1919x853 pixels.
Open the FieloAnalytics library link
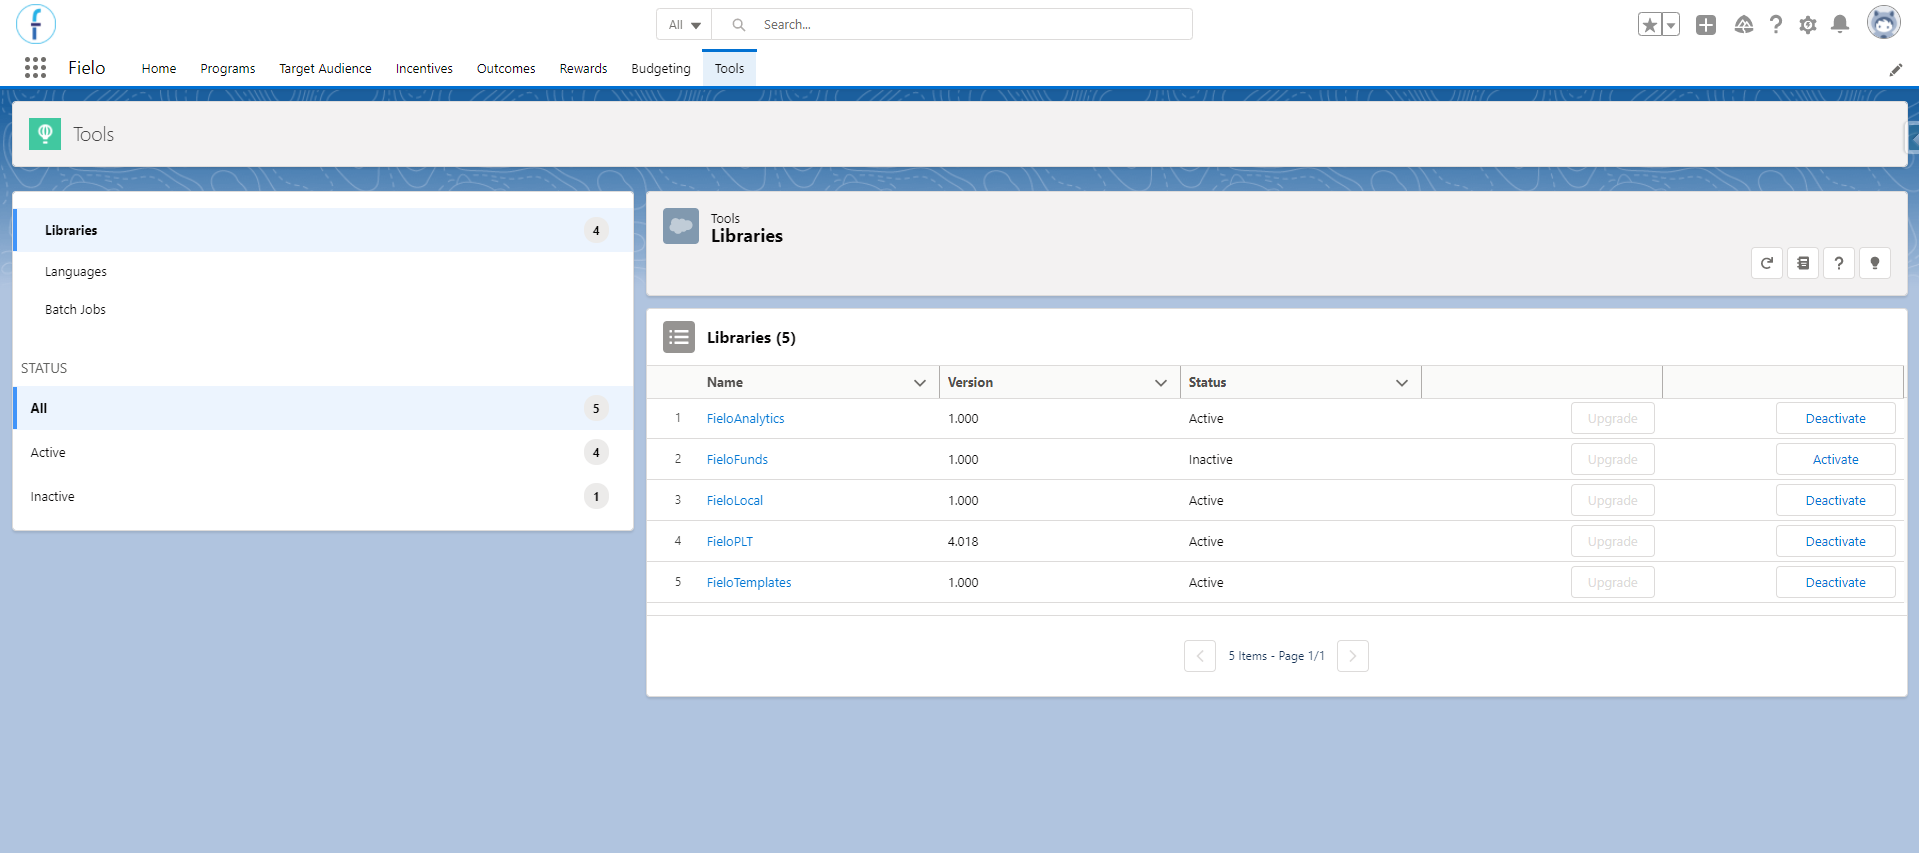click(x=746, y=419)
